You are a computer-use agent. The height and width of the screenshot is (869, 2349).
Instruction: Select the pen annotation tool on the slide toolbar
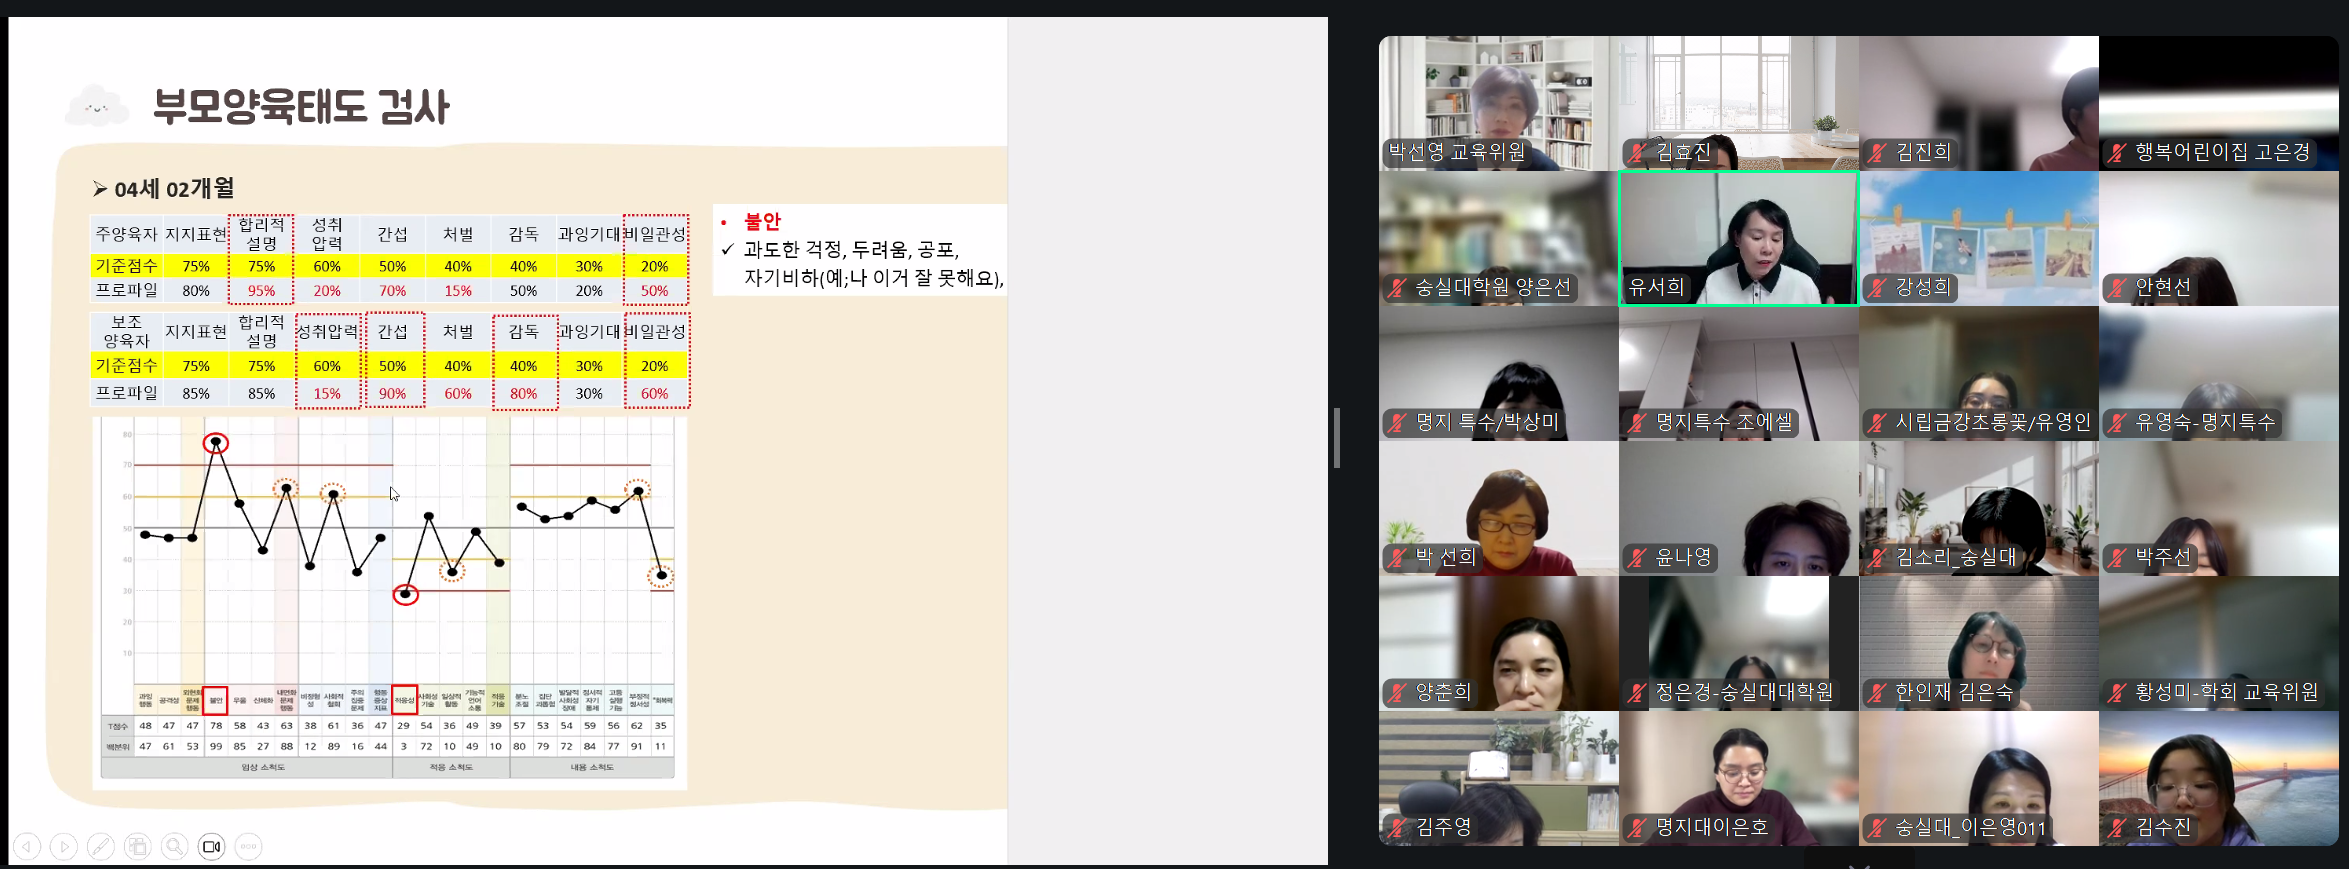tap(101, 847)
